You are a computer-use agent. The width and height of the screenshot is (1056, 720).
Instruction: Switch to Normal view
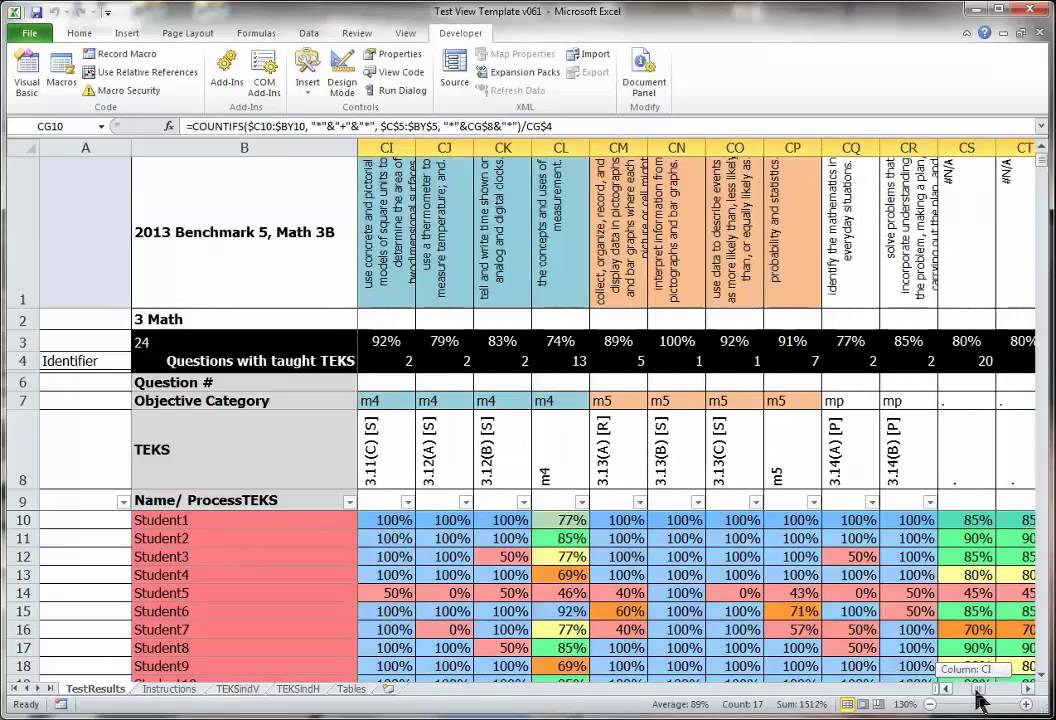[847, 705]
